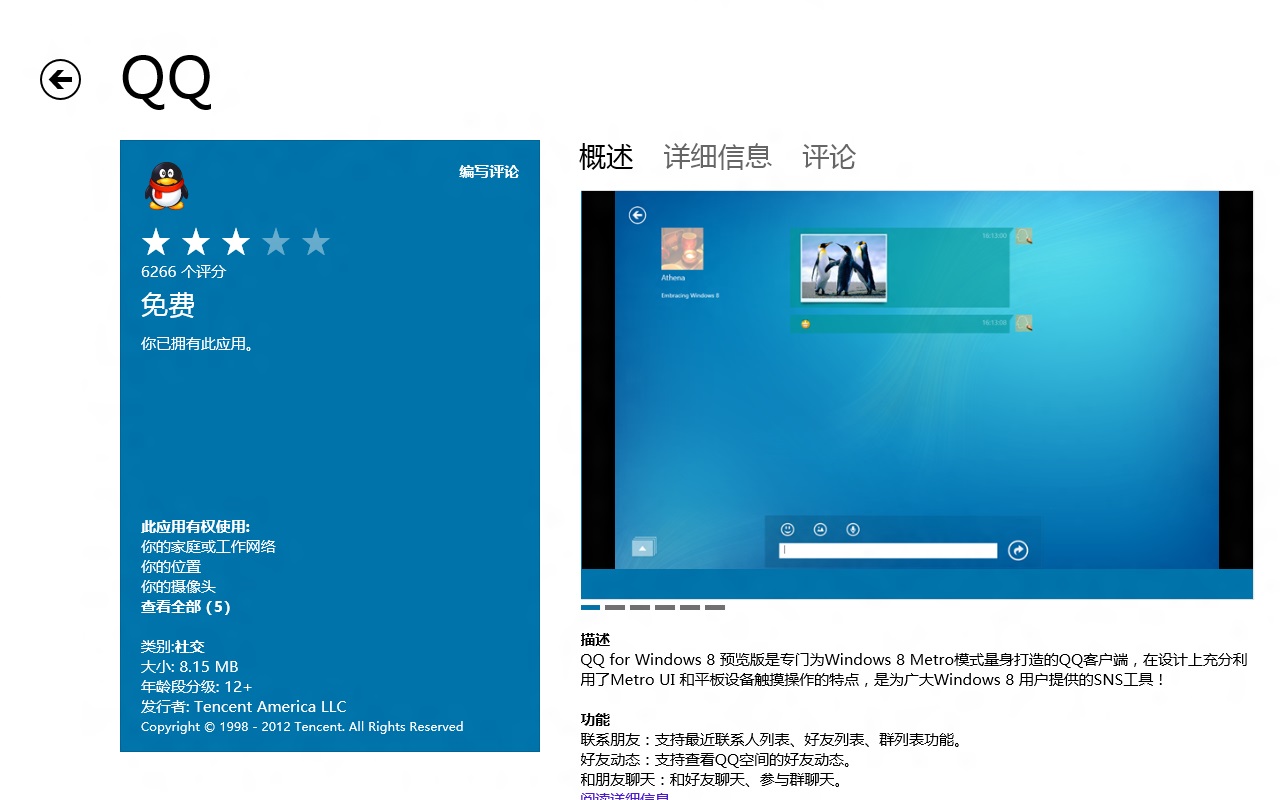The image size is (1280, 800).
Task: Jump to the sixth screenshot indicator dash
Action: point(715,607)
